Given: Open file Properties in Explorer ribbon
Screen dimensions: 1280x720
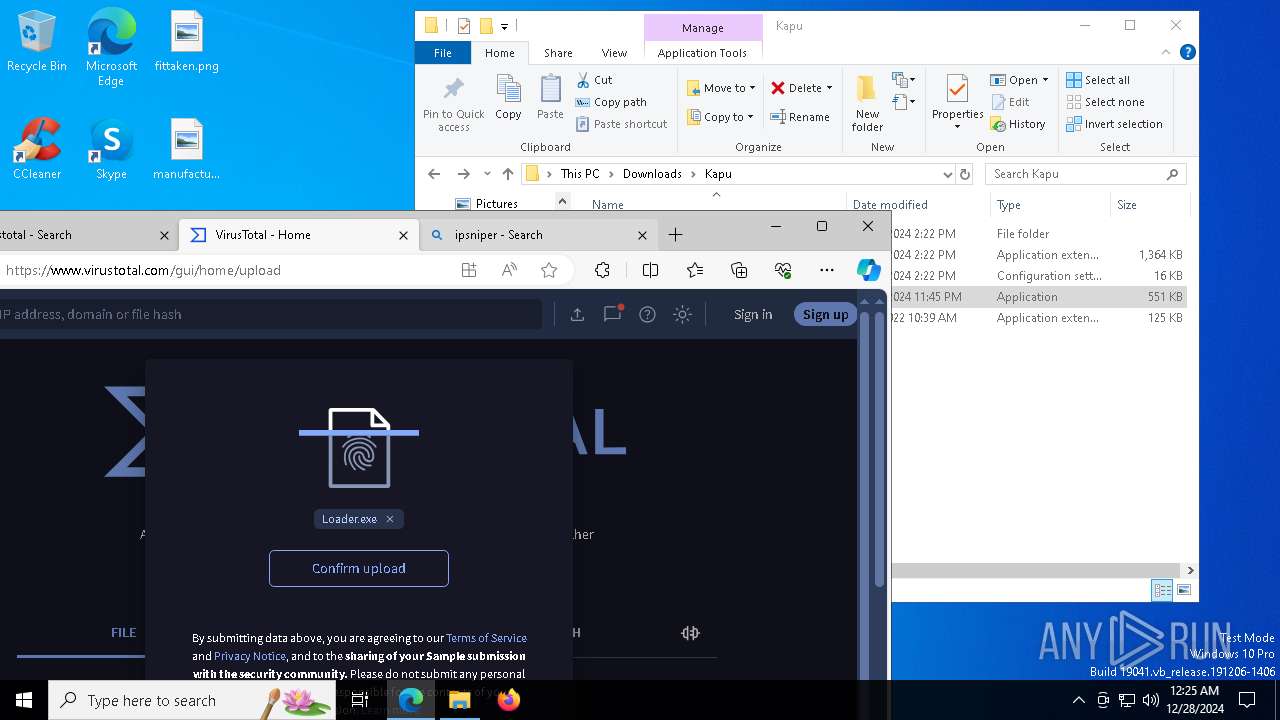Looking at the screenshot, I should tap(957, 103).
